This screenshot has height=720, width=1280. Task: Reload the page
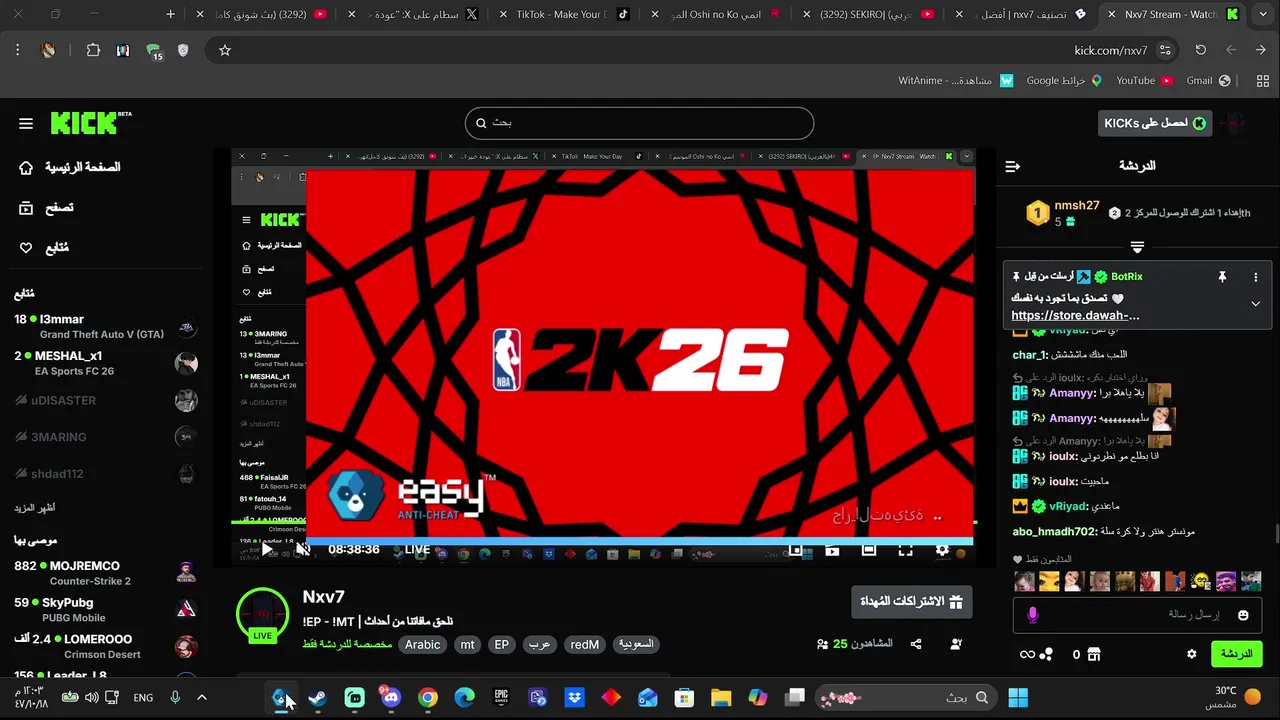[1201, 50]
